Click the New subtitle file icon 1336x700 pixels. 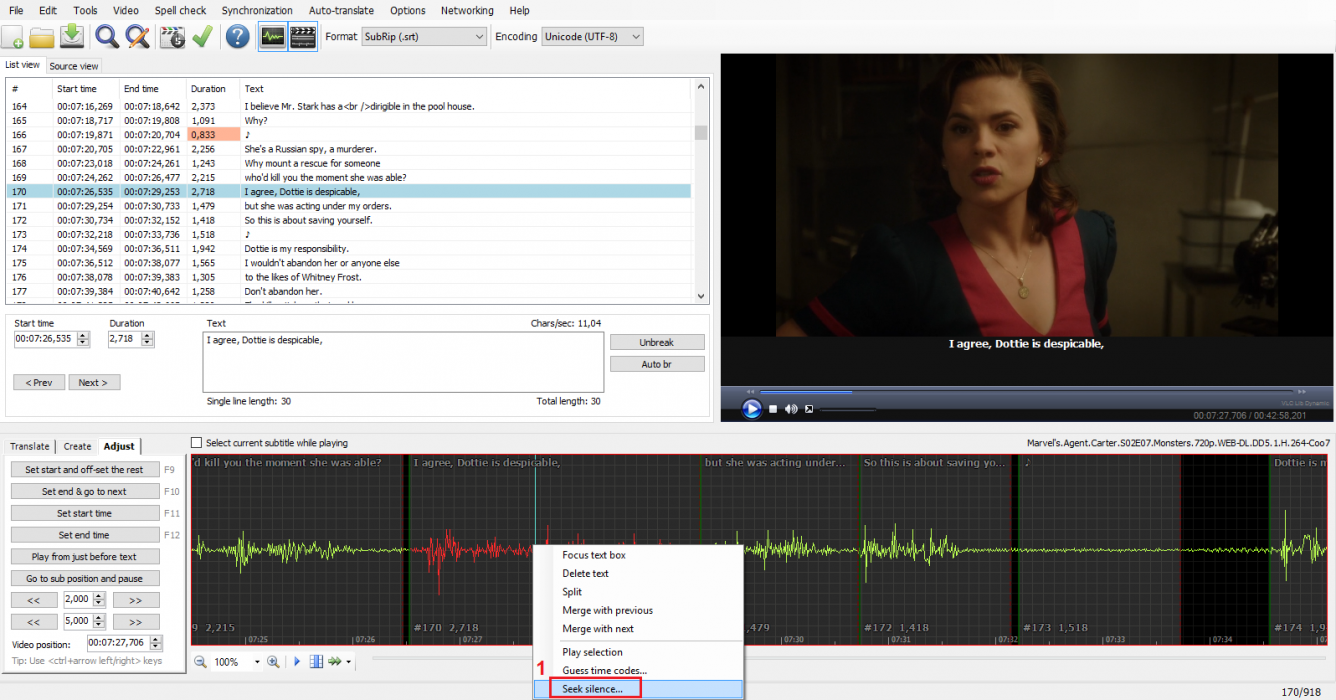tap(13, 37)
